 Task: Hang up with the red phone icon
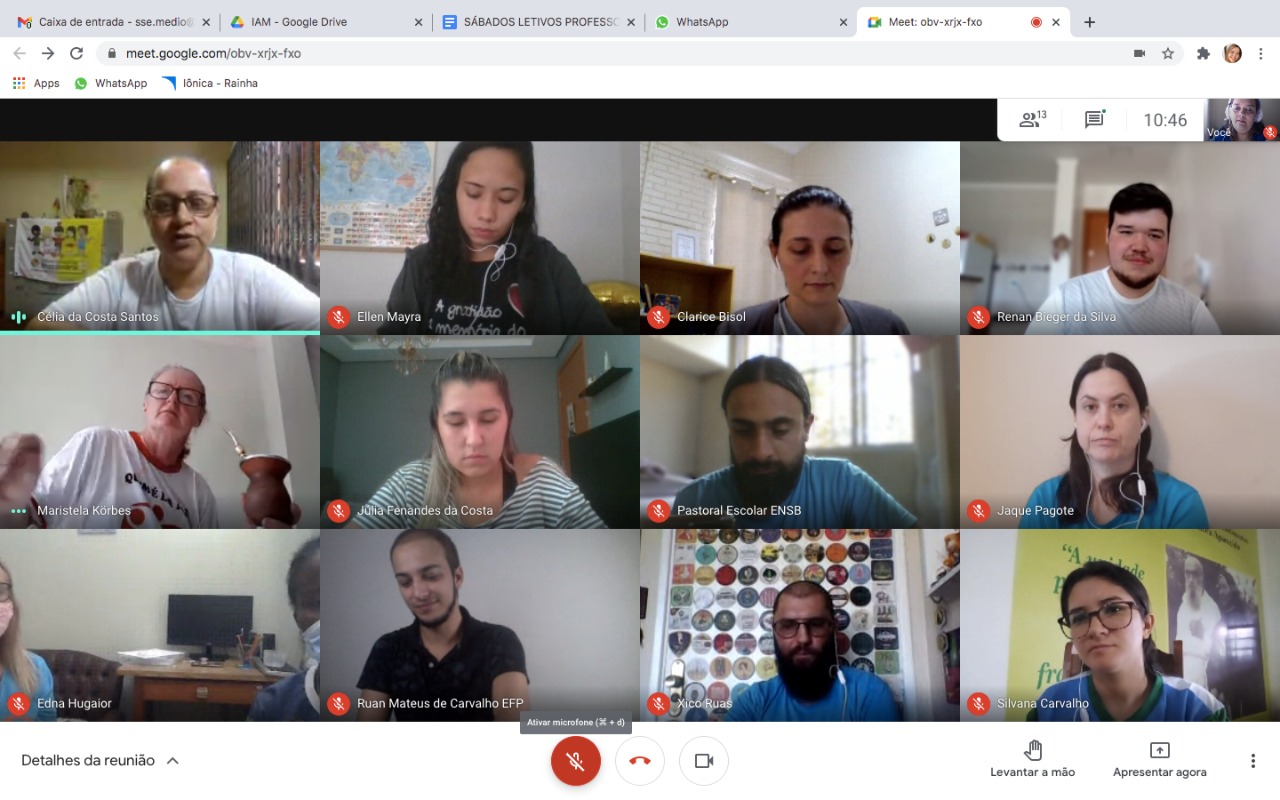pos(640,761)
